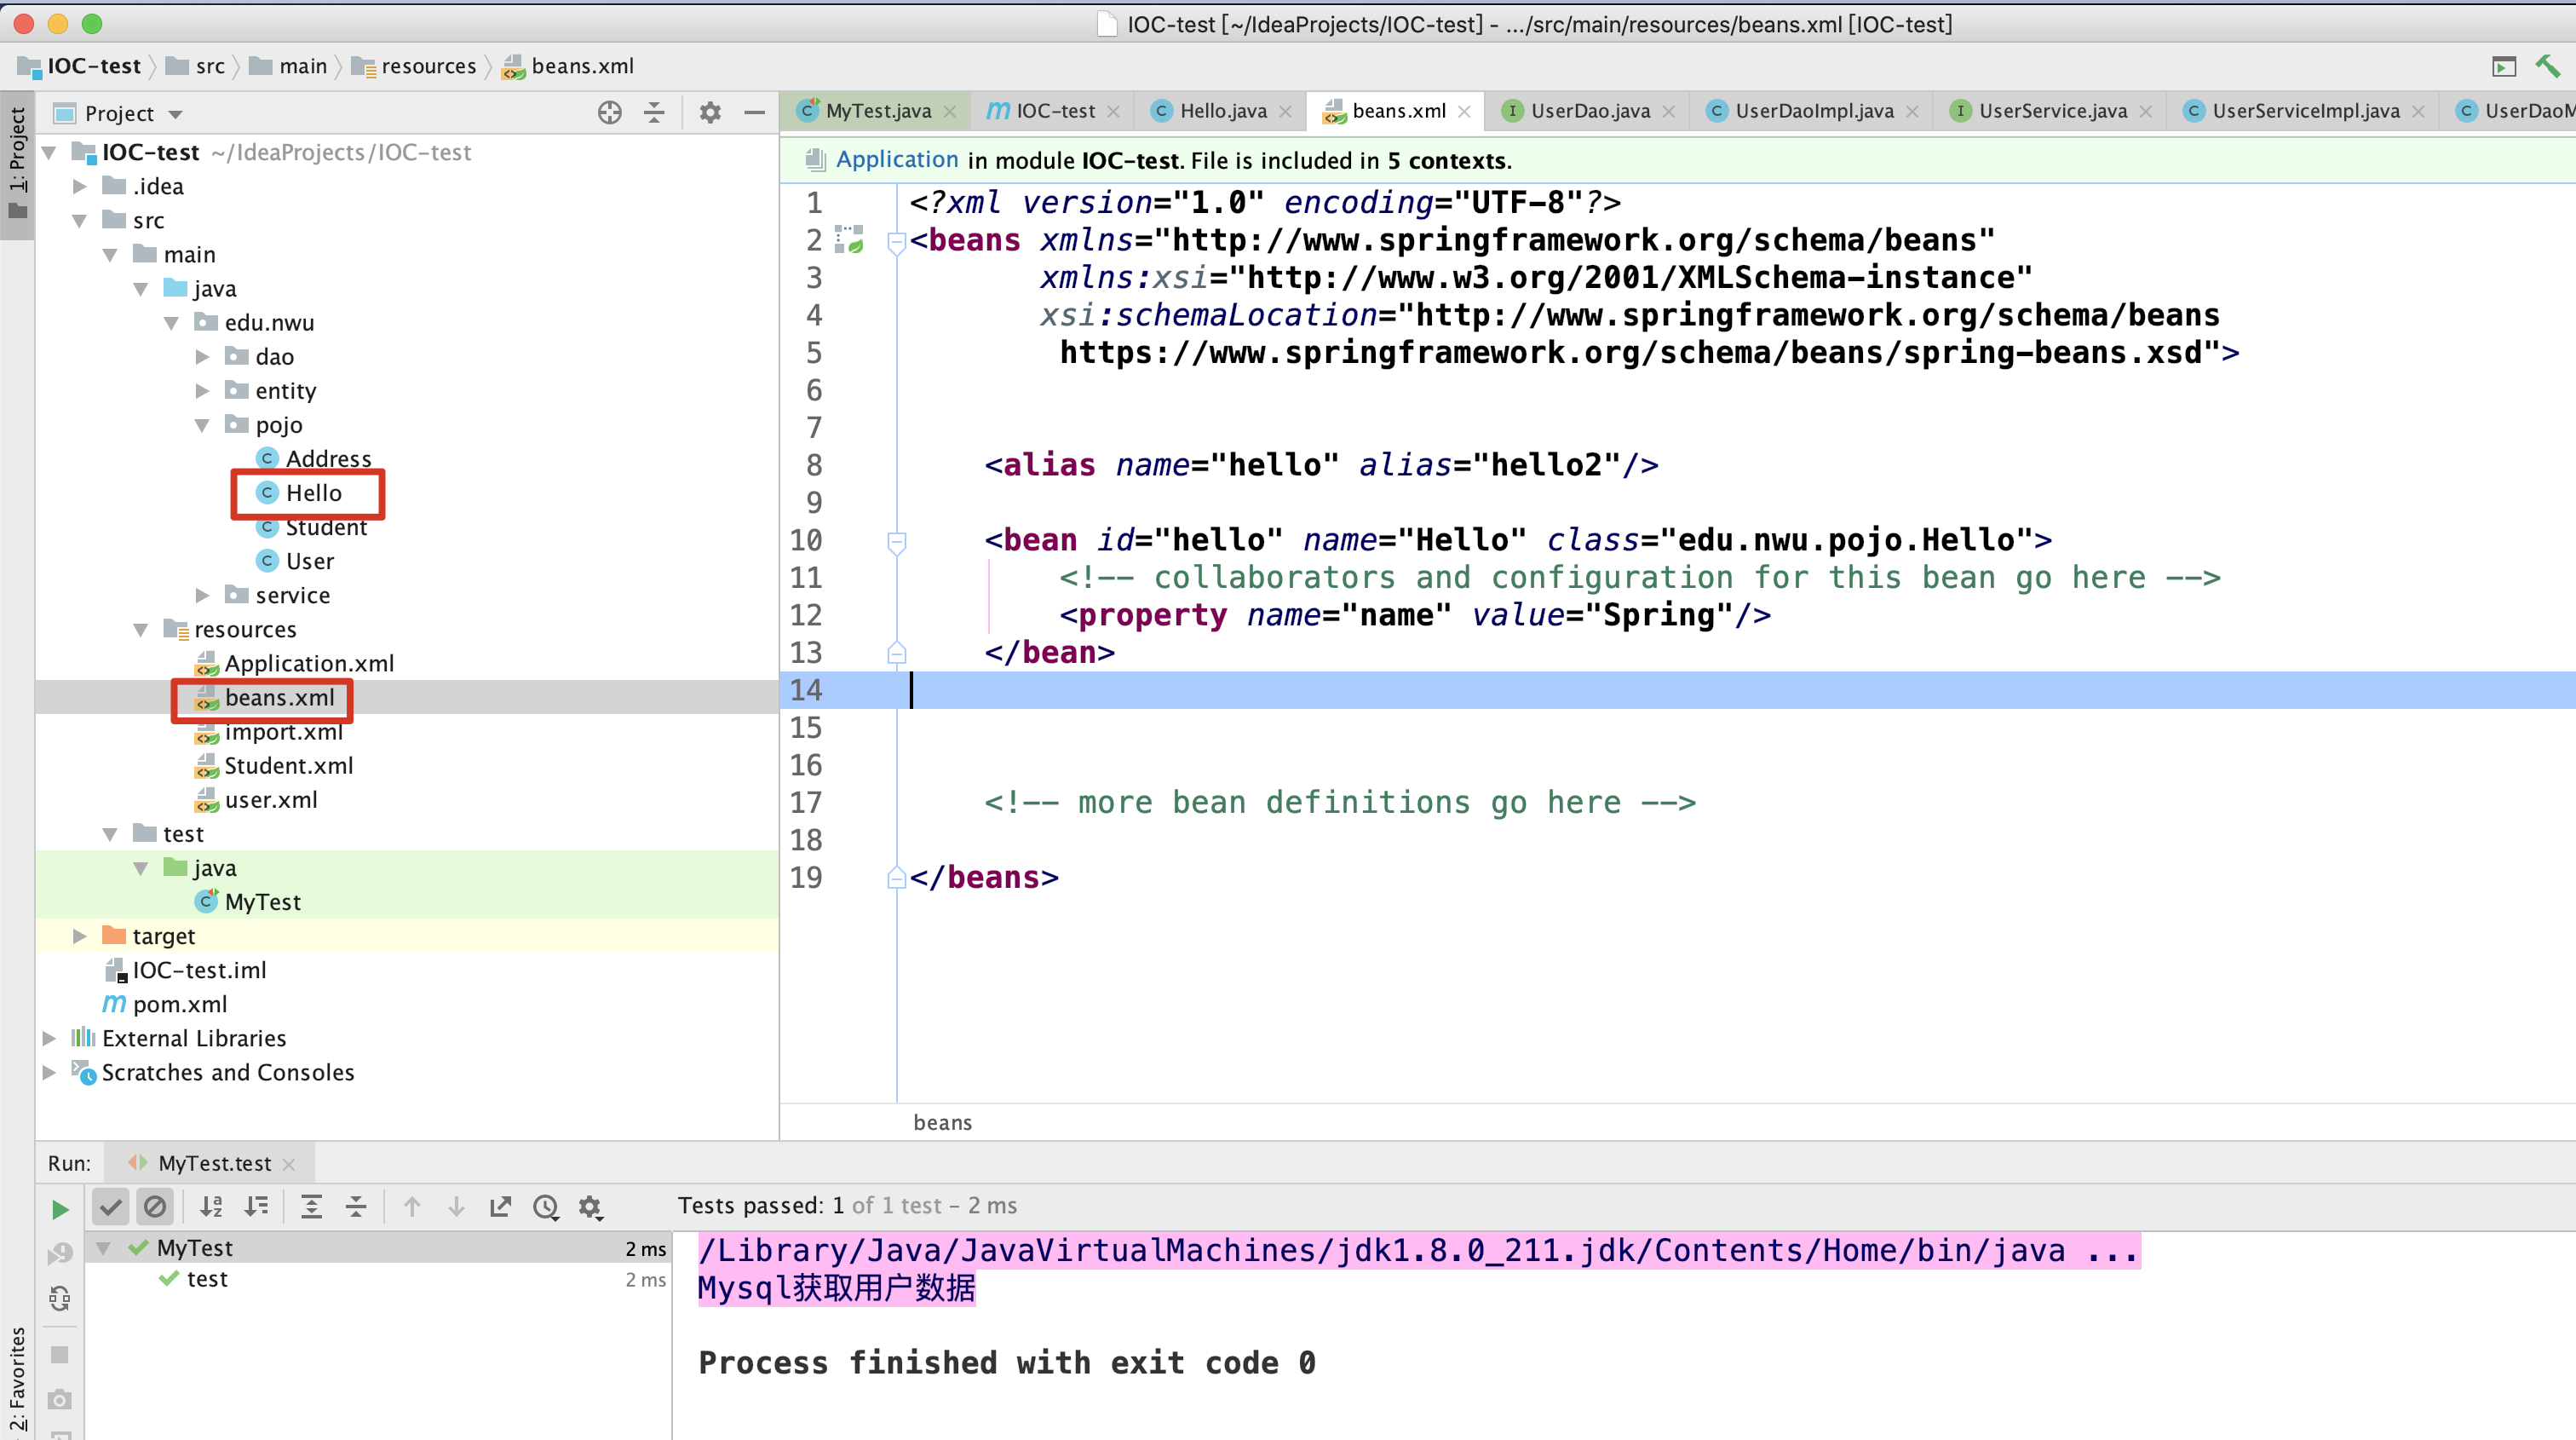The width and height of the screenshot is (2576, 1440).
Task: Open Project panel settings gear
Action: [710, 112]
